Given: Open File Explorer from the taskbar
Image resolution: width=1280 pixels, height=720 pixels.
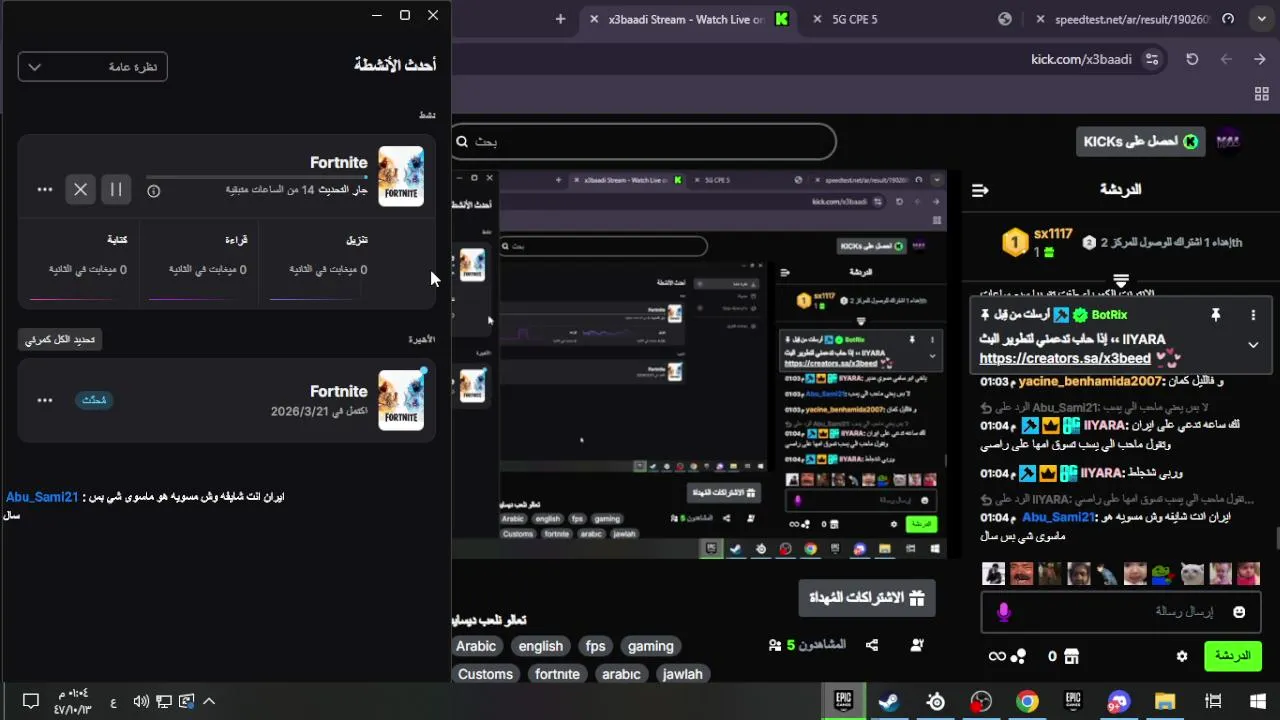Looking at the screenshot, I should coord(1165,701).
